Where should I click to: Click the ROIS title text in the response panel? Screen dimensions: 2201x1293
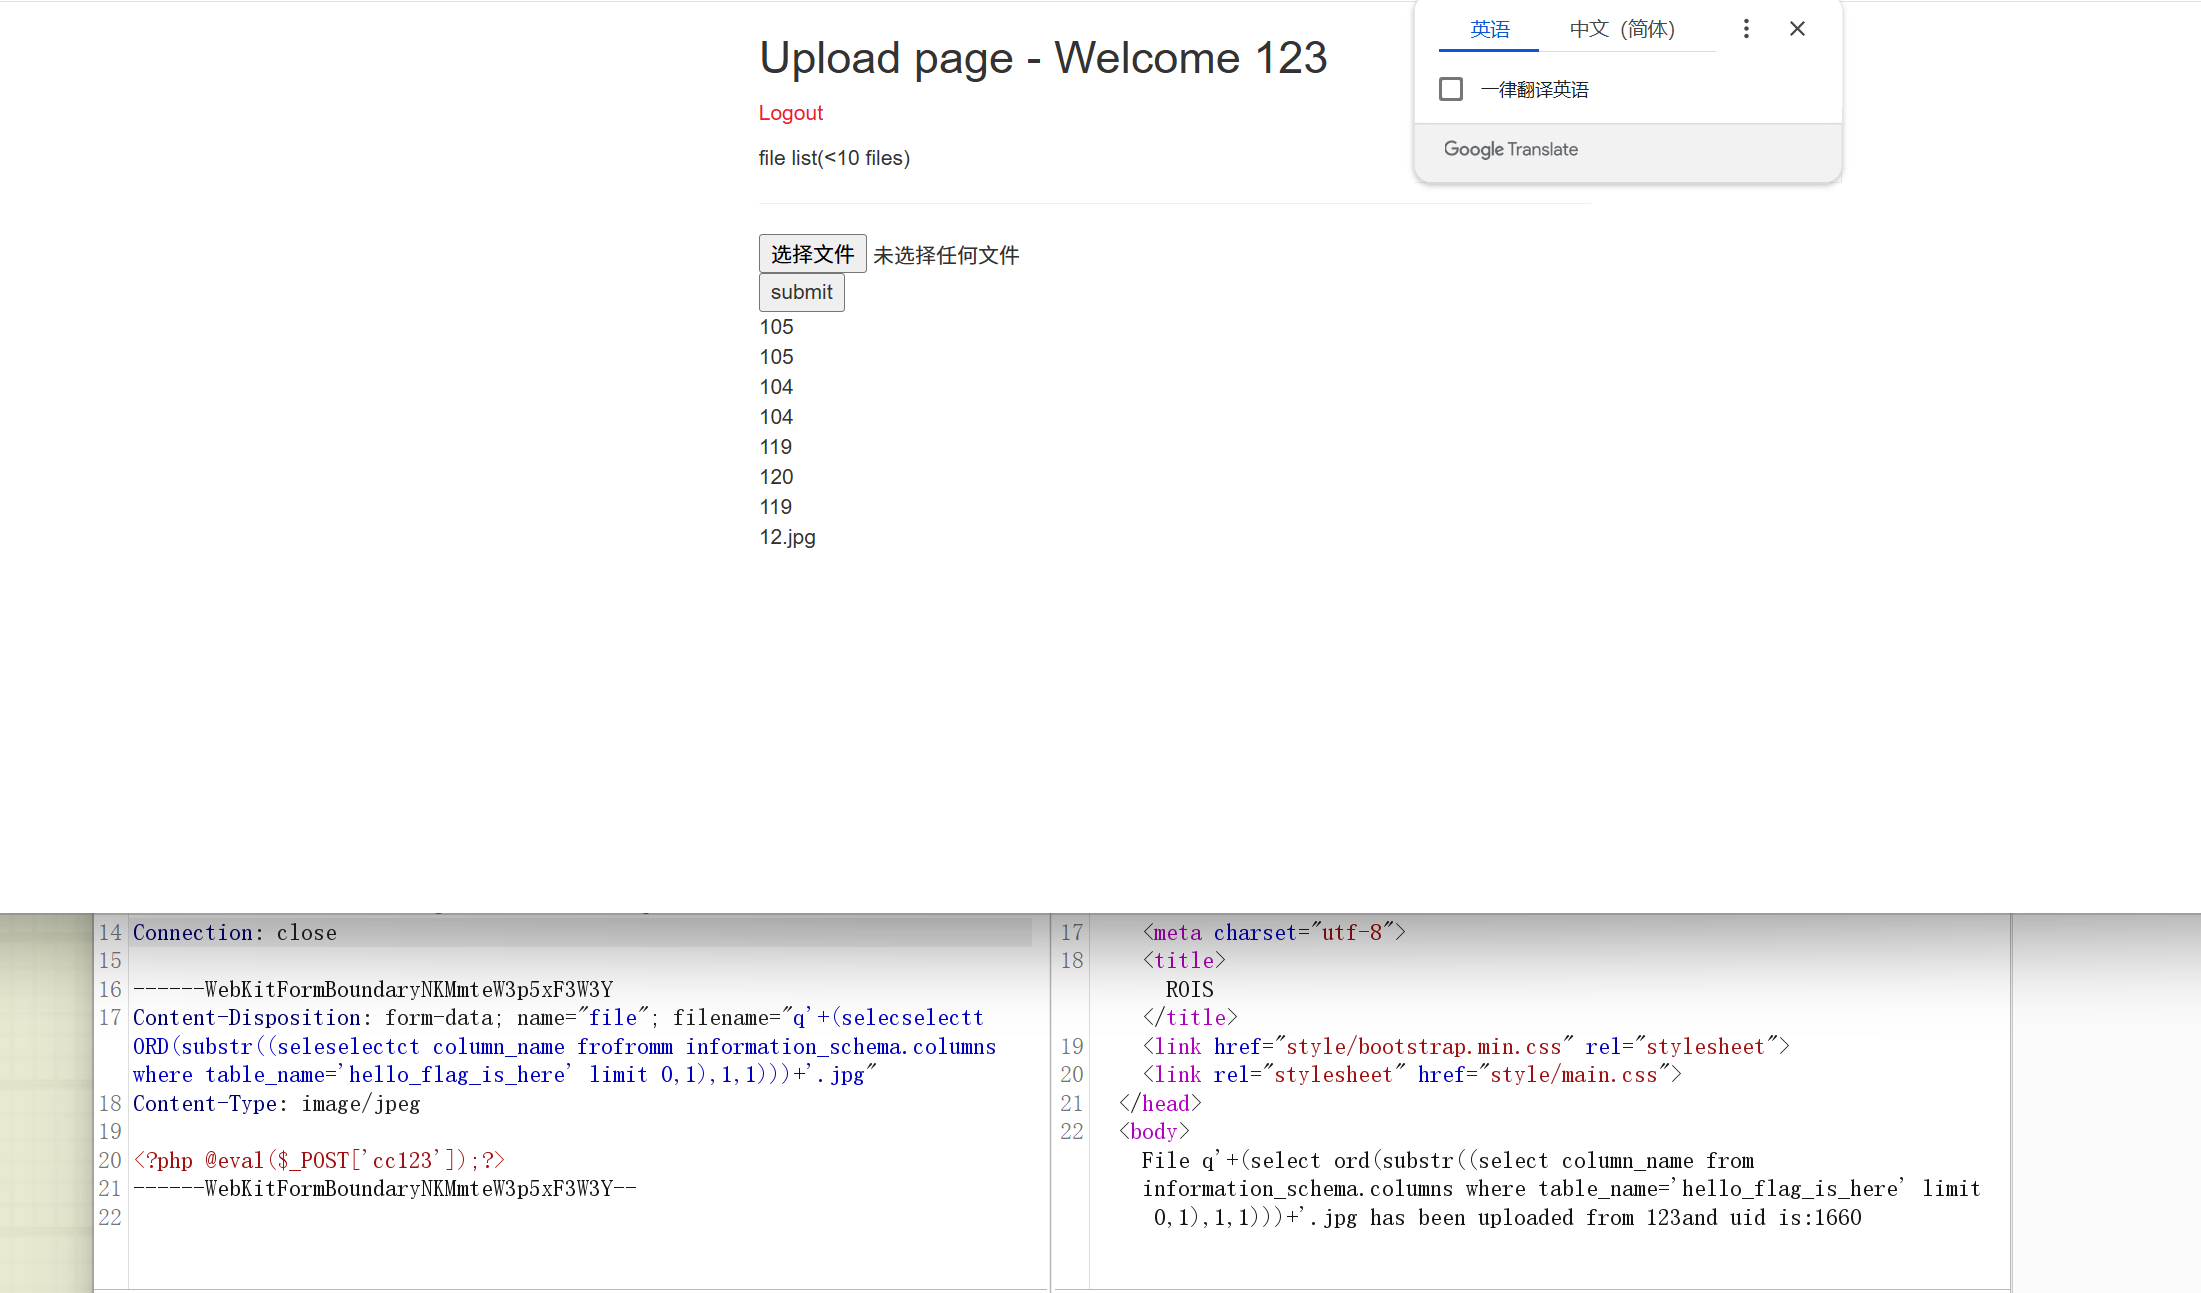click(1189, 989)
